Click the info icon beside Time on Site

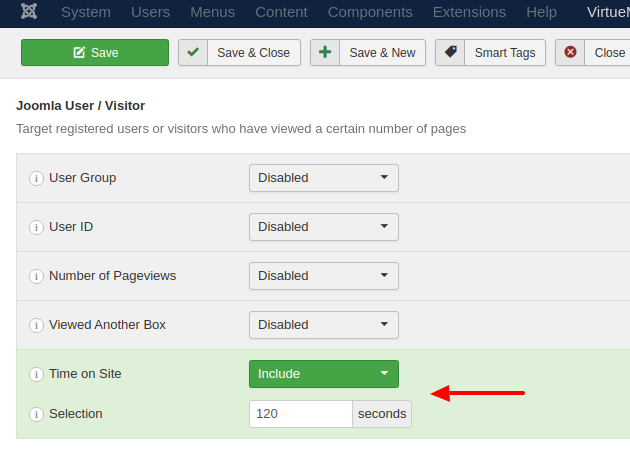[x=37, y=374]
